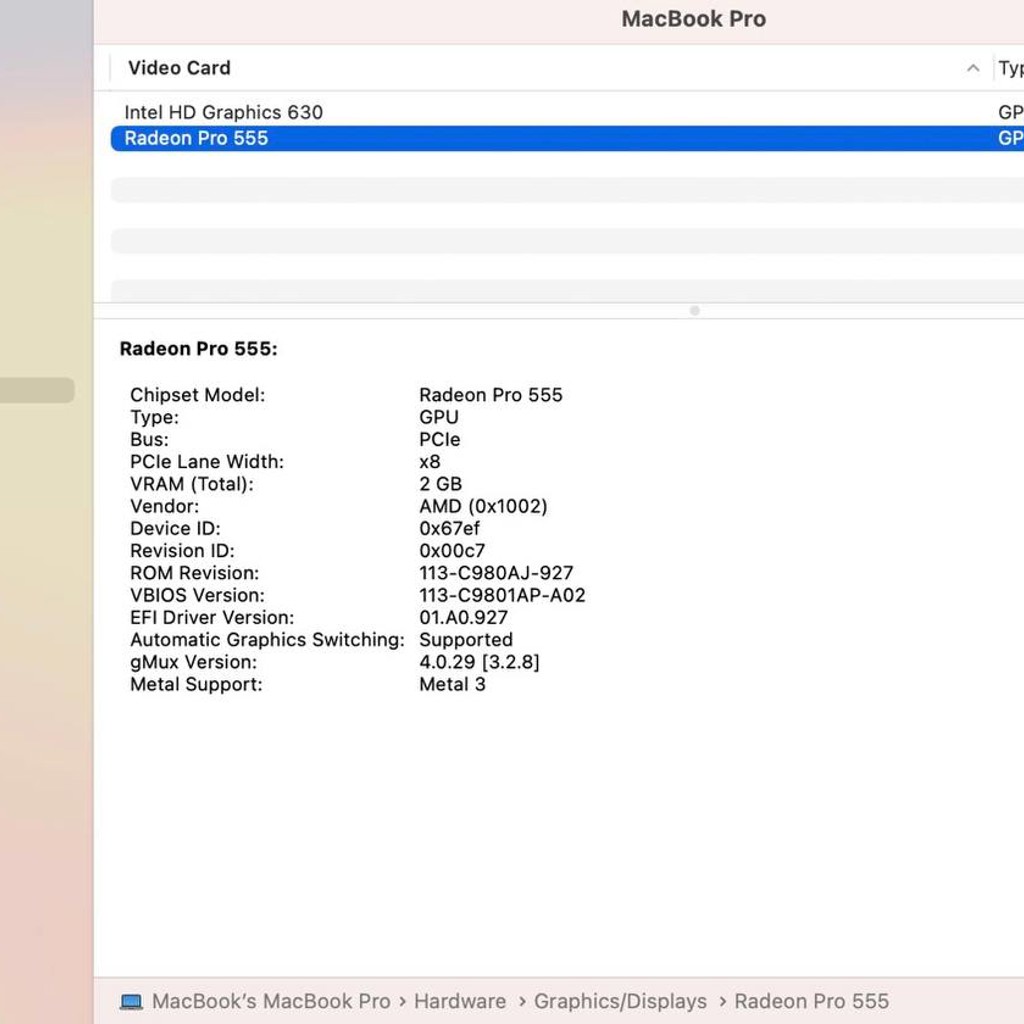Open Hardware in the path bar

pyautogui.click(x=460, y=1001)
